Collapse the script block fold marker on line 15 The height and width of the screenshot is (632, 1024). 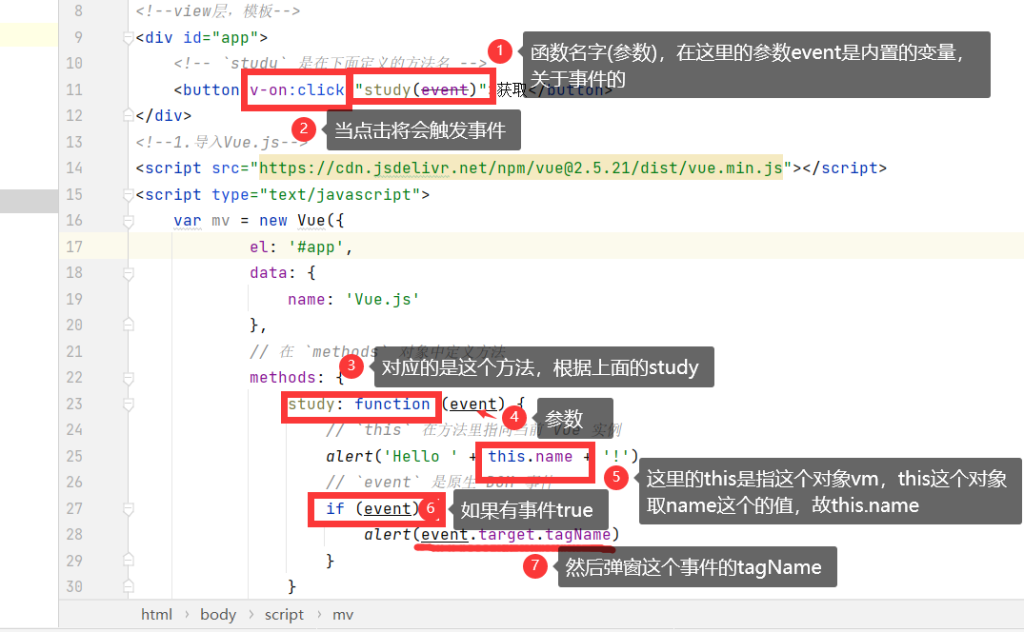click(127, 194)
